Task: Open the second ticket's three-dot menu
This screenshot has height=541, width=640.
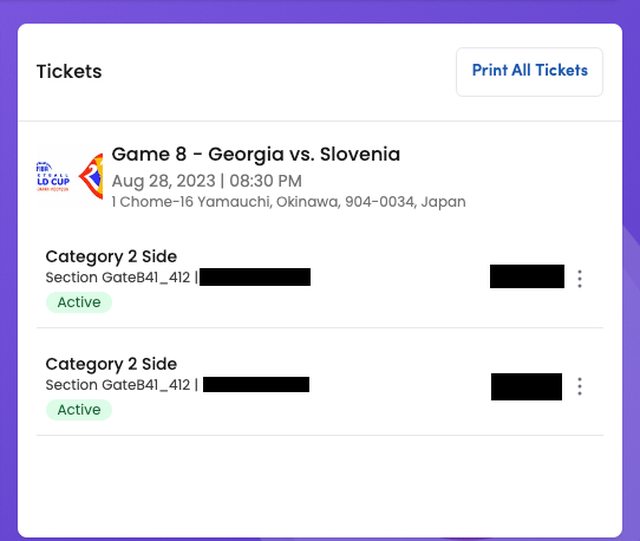Action: (579, 386)
